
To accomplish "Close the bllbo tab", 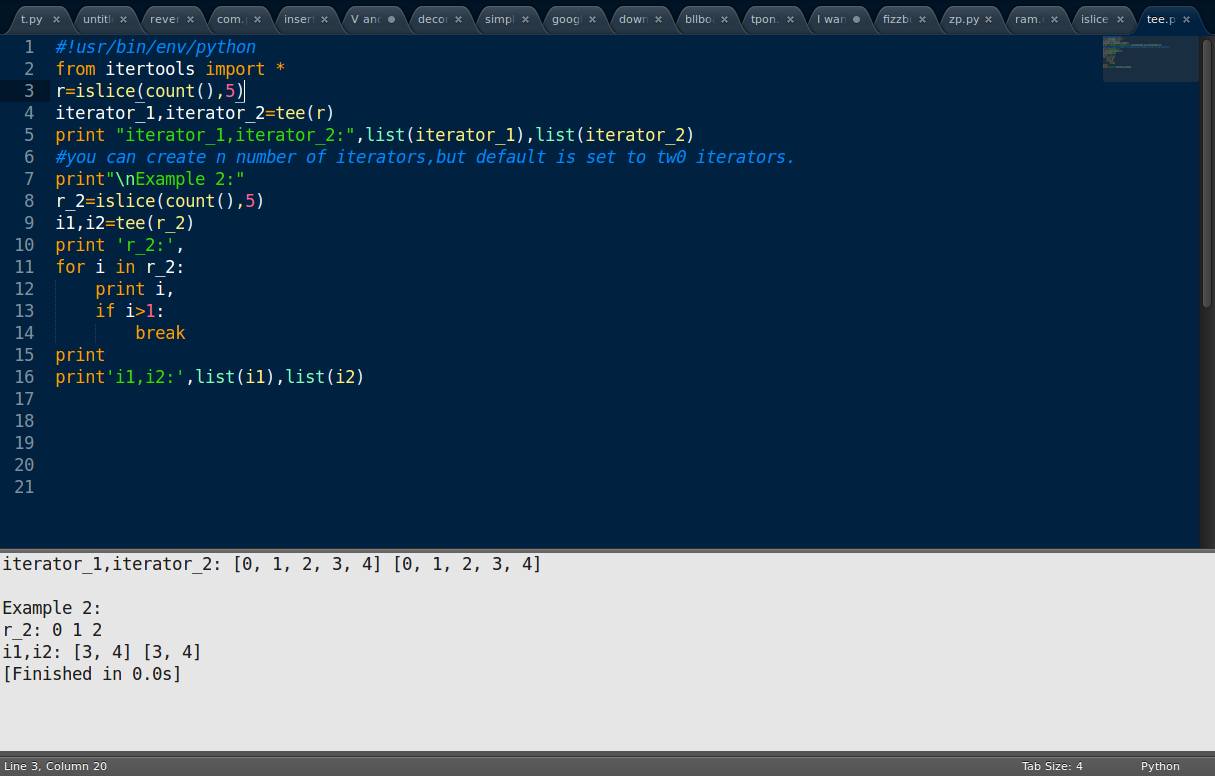I will tap(726, 20).
